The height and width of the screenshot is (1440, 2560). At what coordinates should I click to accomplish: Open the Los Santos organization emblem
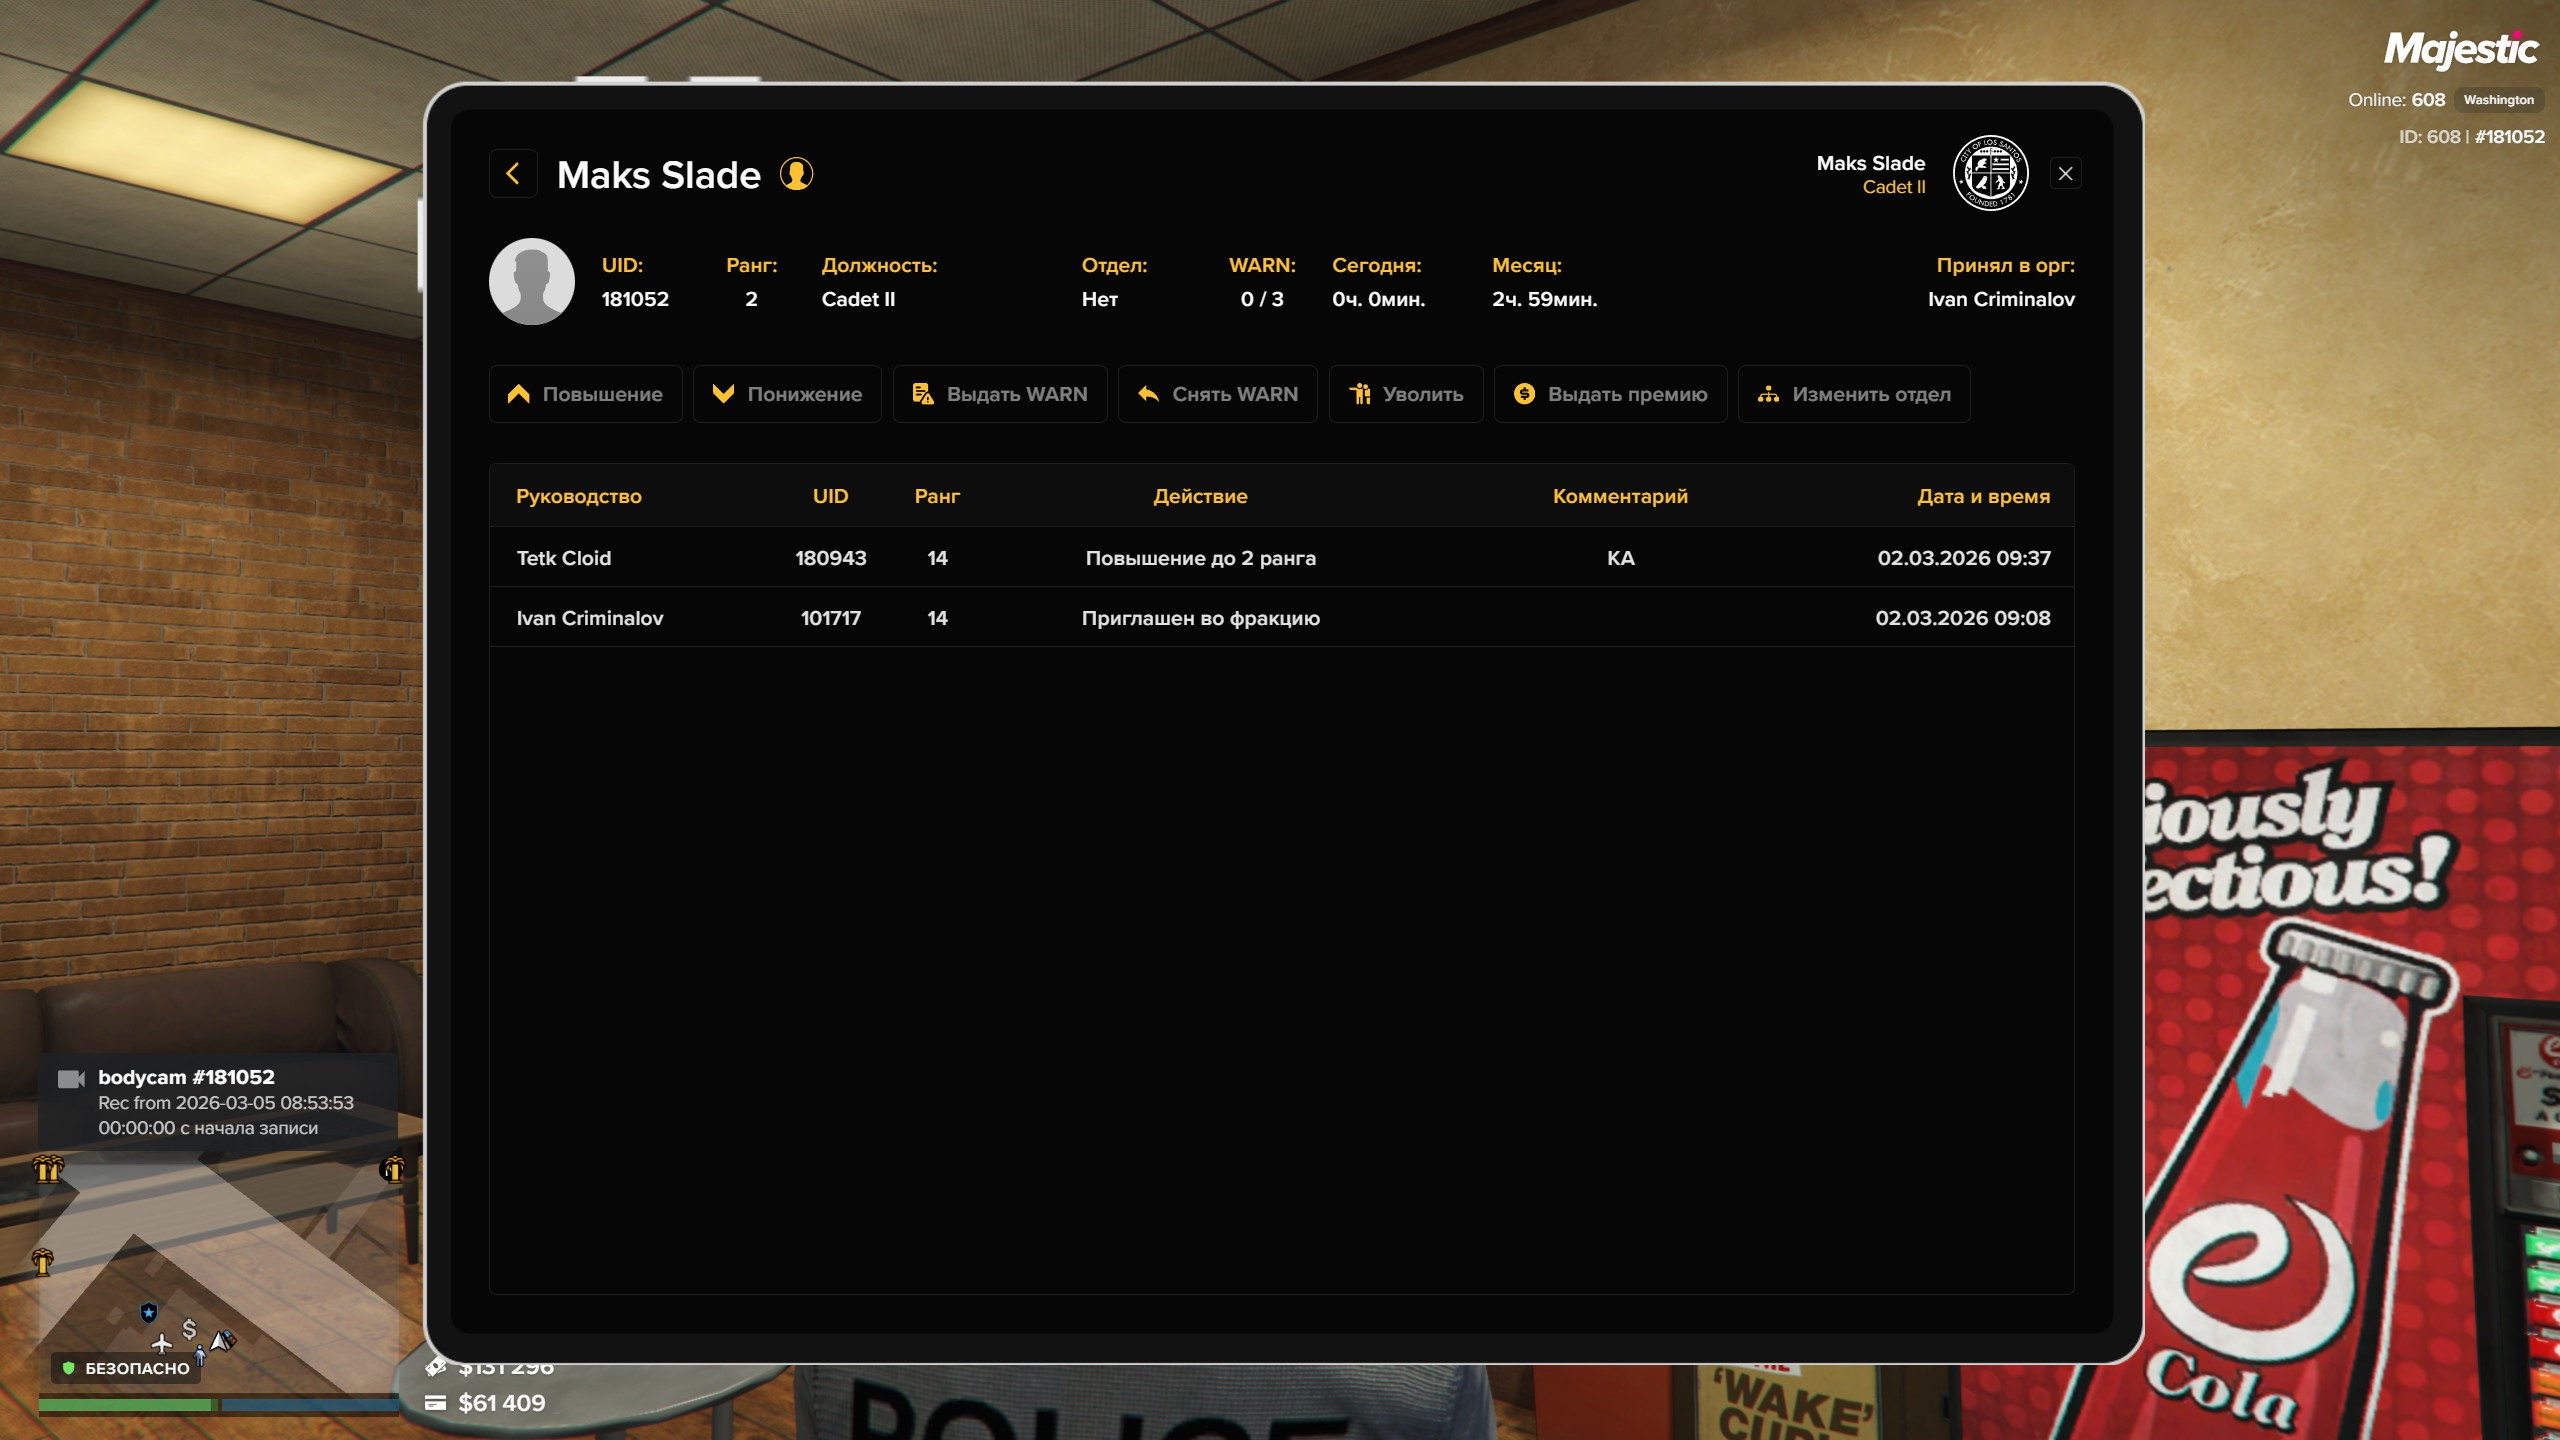(x=1990, y=173)
